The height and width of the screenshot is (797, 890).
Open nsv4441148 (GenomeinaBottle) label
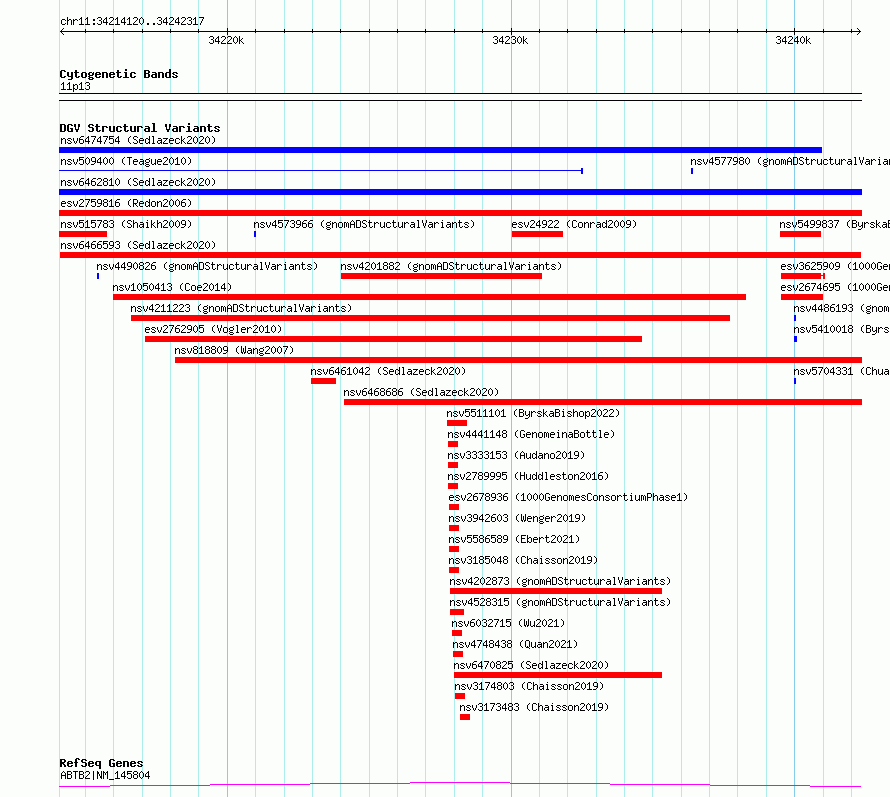point(531,434)
